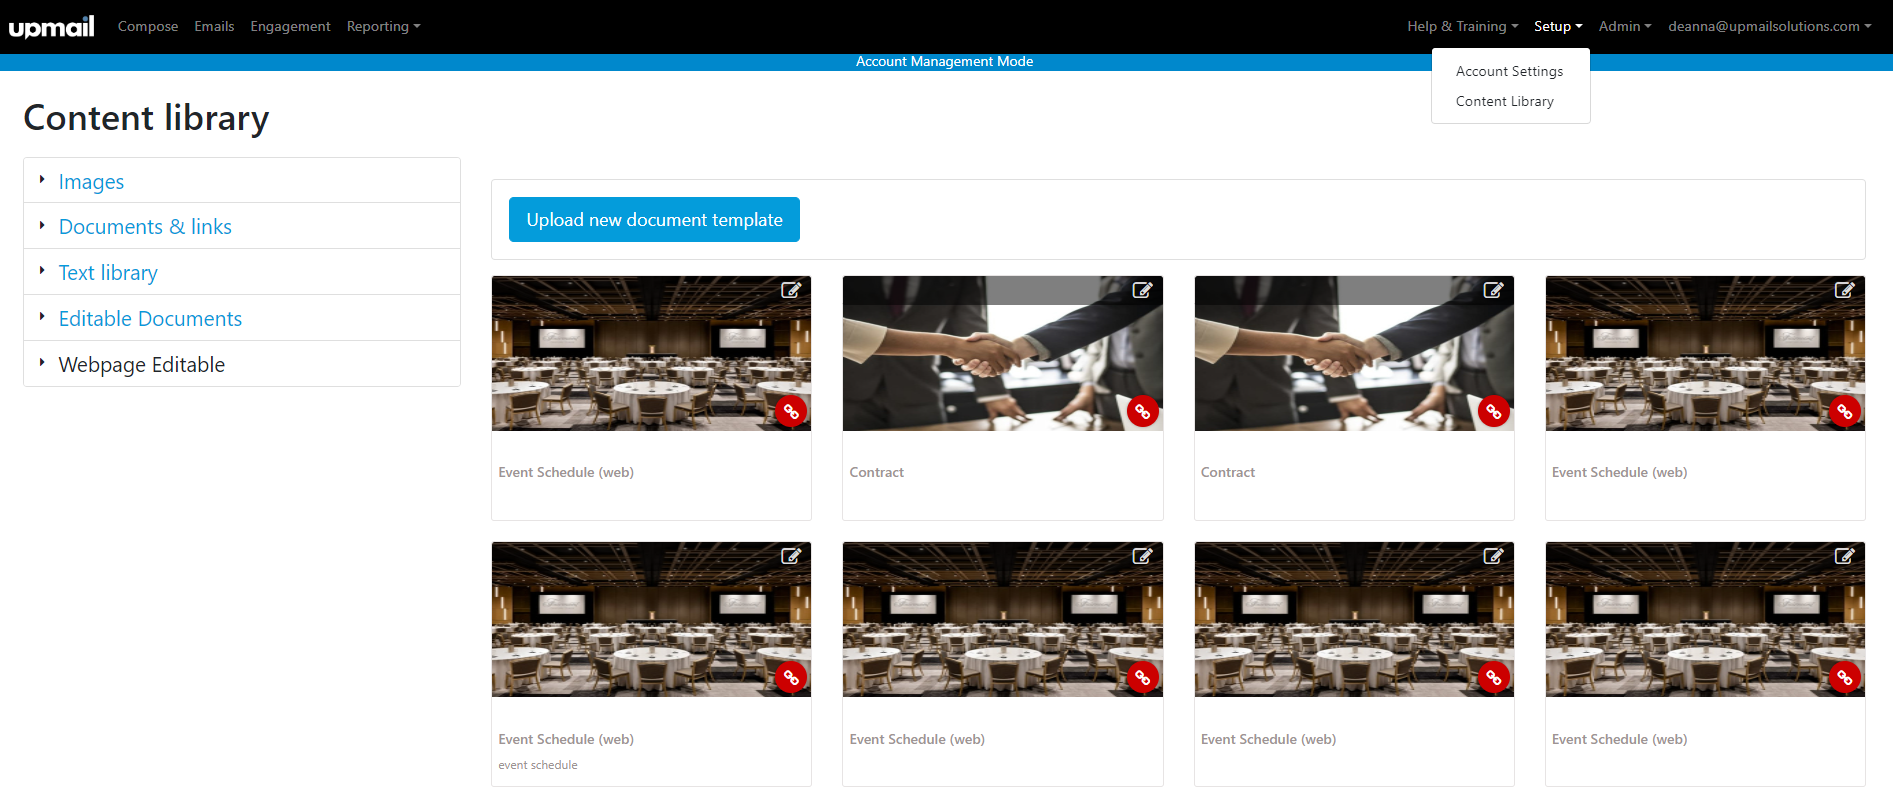Image resolution: width=1893 pixels, height=805 pixels.
Task: Click the first 'Contract' caption
Action: [876, 473]
